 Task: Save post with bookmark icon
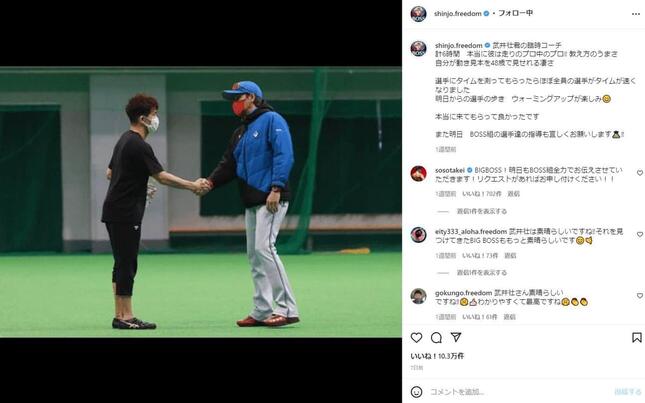636,338
